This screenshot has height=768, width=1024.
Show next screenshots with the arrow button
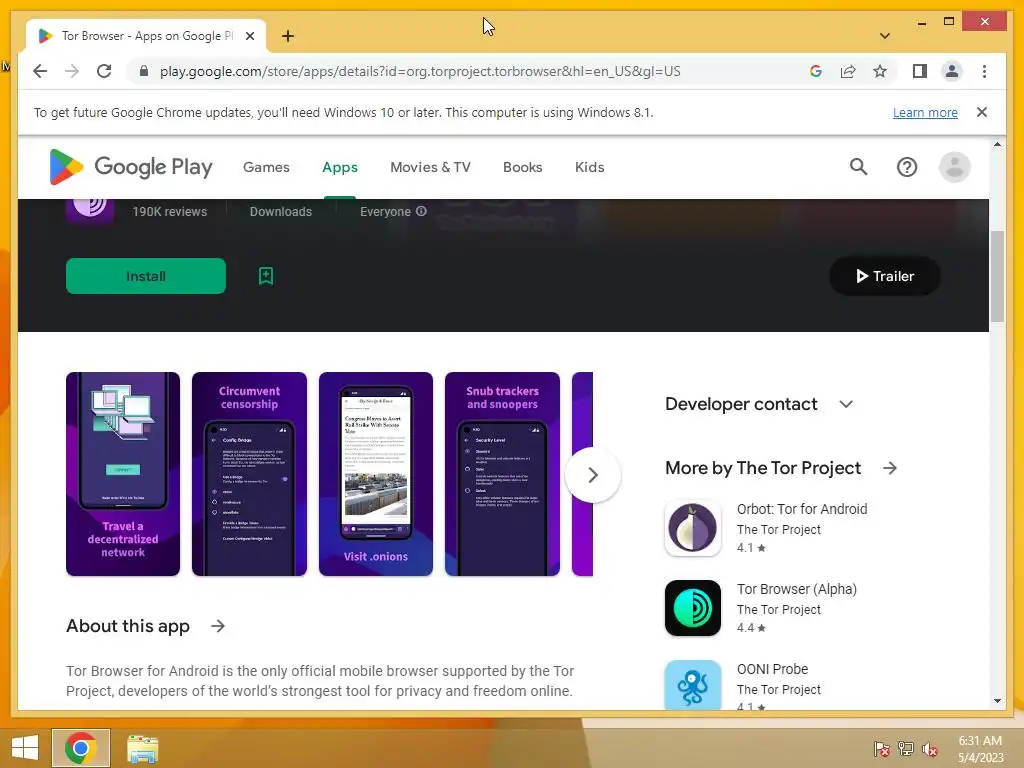[x=592, y=475]
